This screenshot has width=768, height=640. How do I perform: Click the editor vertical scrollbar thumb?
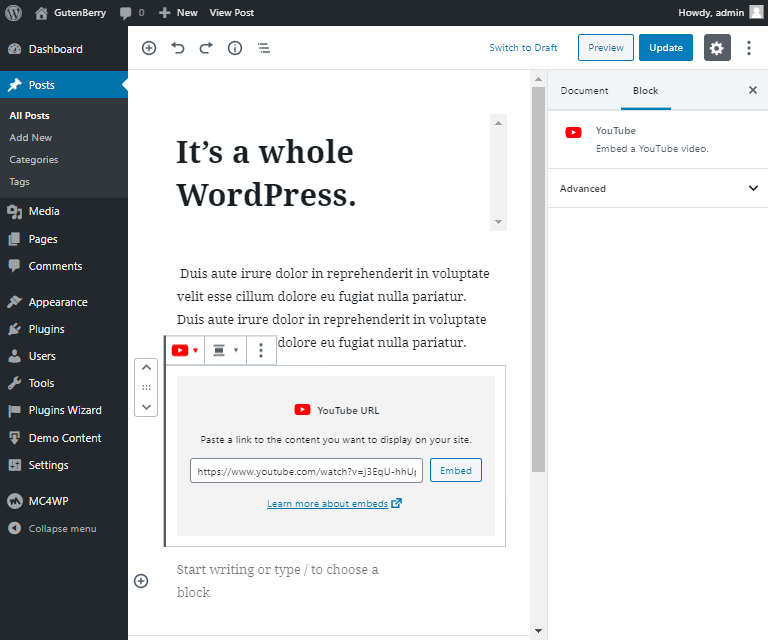(x=538, y=280)
